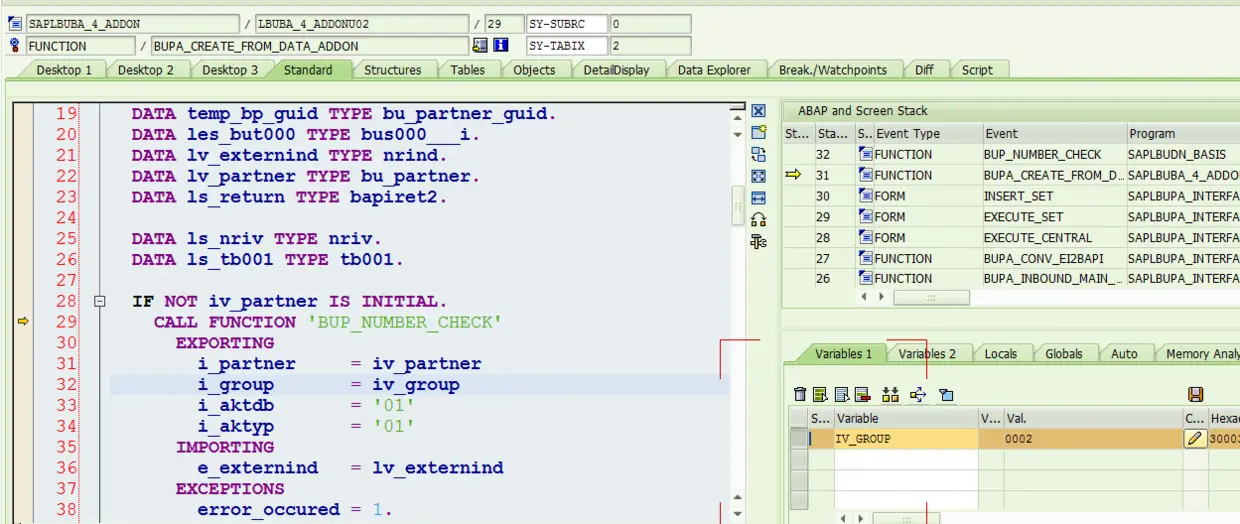Image resolution: width=1240 pixels, height=524 pixels.
Task: Open the Tables tab
Action: pyautogui.click(x=467, y=70)
